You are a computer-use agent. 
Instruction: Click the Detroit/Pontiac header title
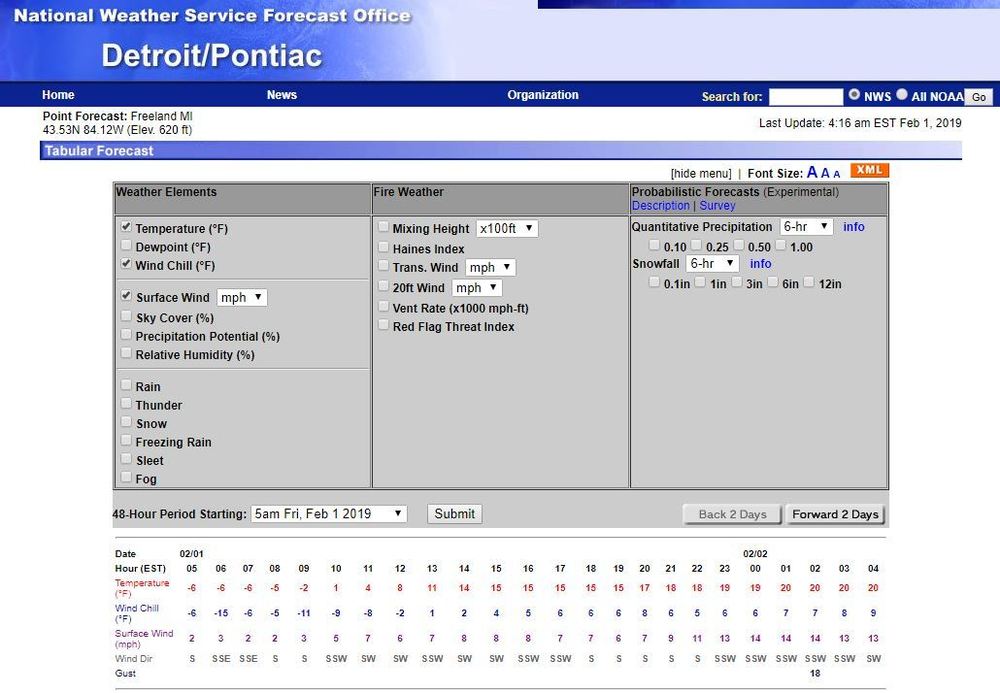pos(212,55)
